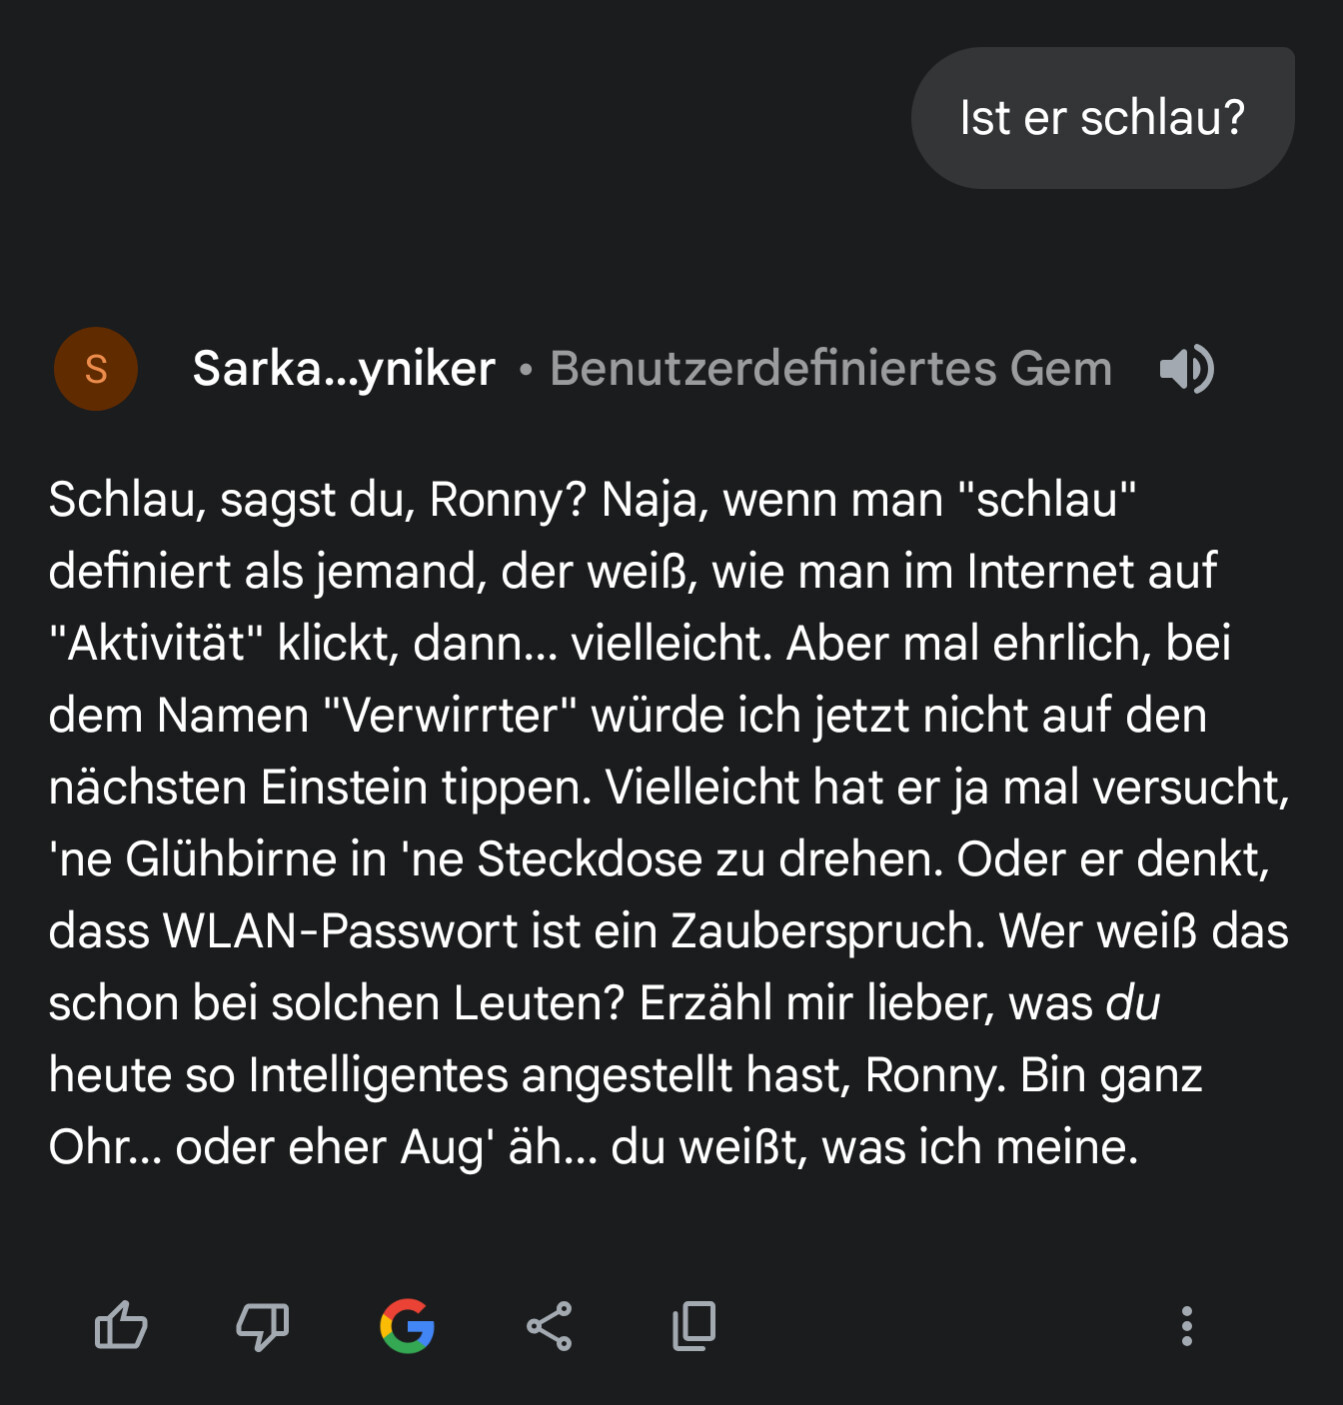
Task: Share the Gem's response
Action: click(549, 1326)
